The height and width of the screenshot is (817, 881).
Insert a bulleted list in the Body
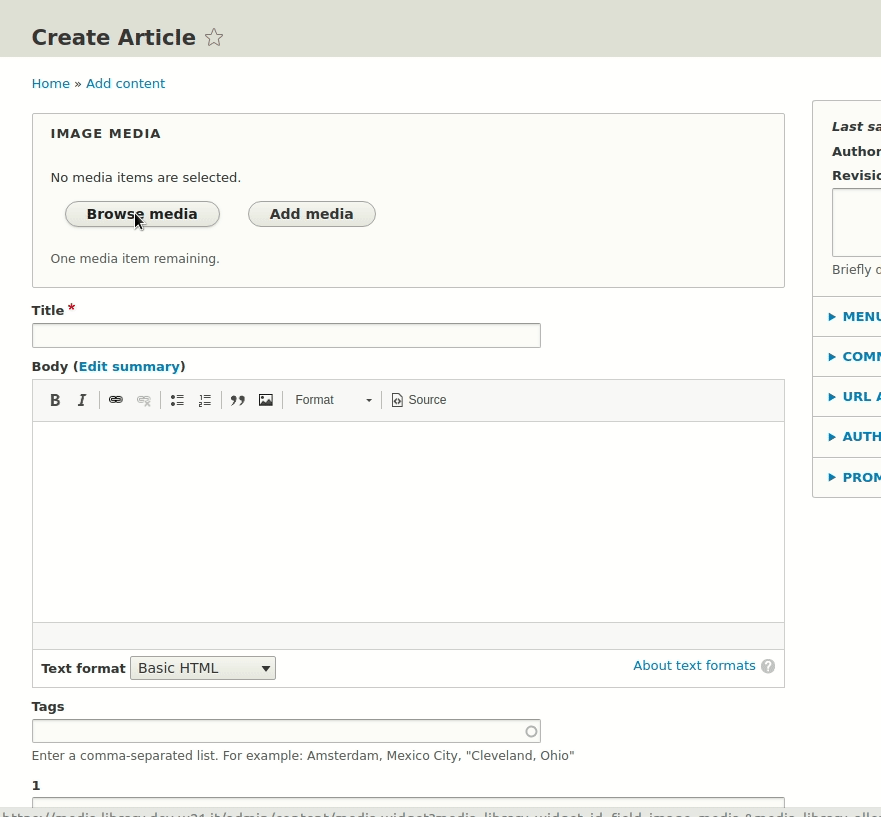[x=177, y=400]
